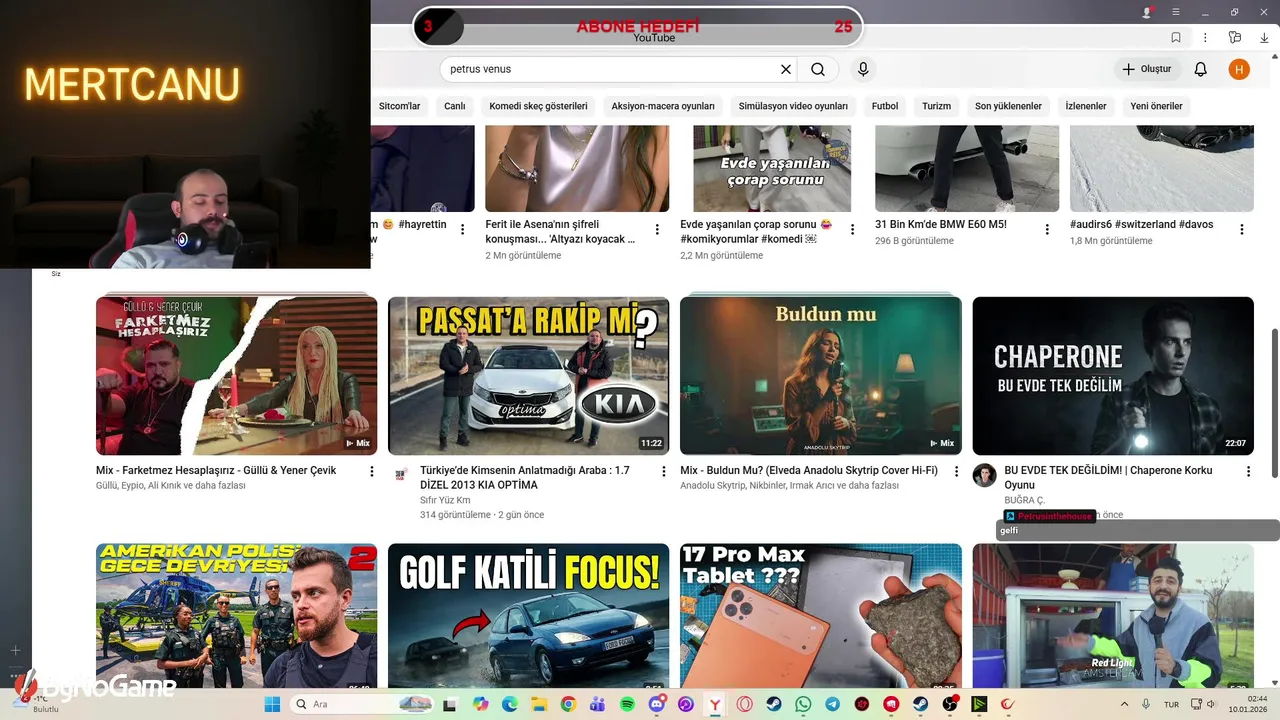This screenshot has width=1280, height=720.
Task: Open options for Buldun Mu? mix
Action: click(x=956, y=471)
